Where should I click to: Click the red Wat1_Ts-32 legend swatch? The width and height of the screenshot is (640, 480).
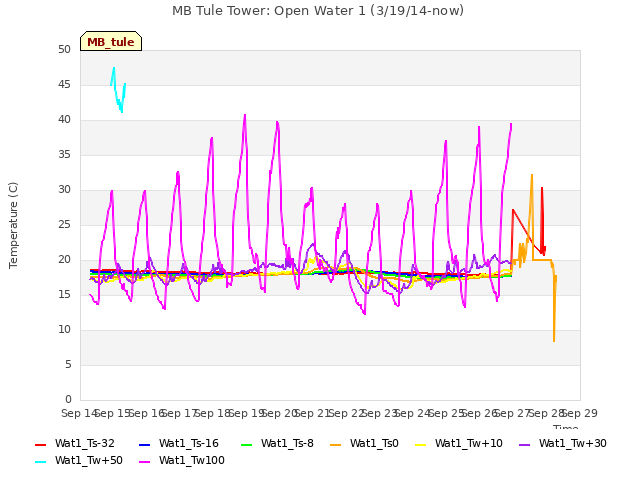(41, 444)
